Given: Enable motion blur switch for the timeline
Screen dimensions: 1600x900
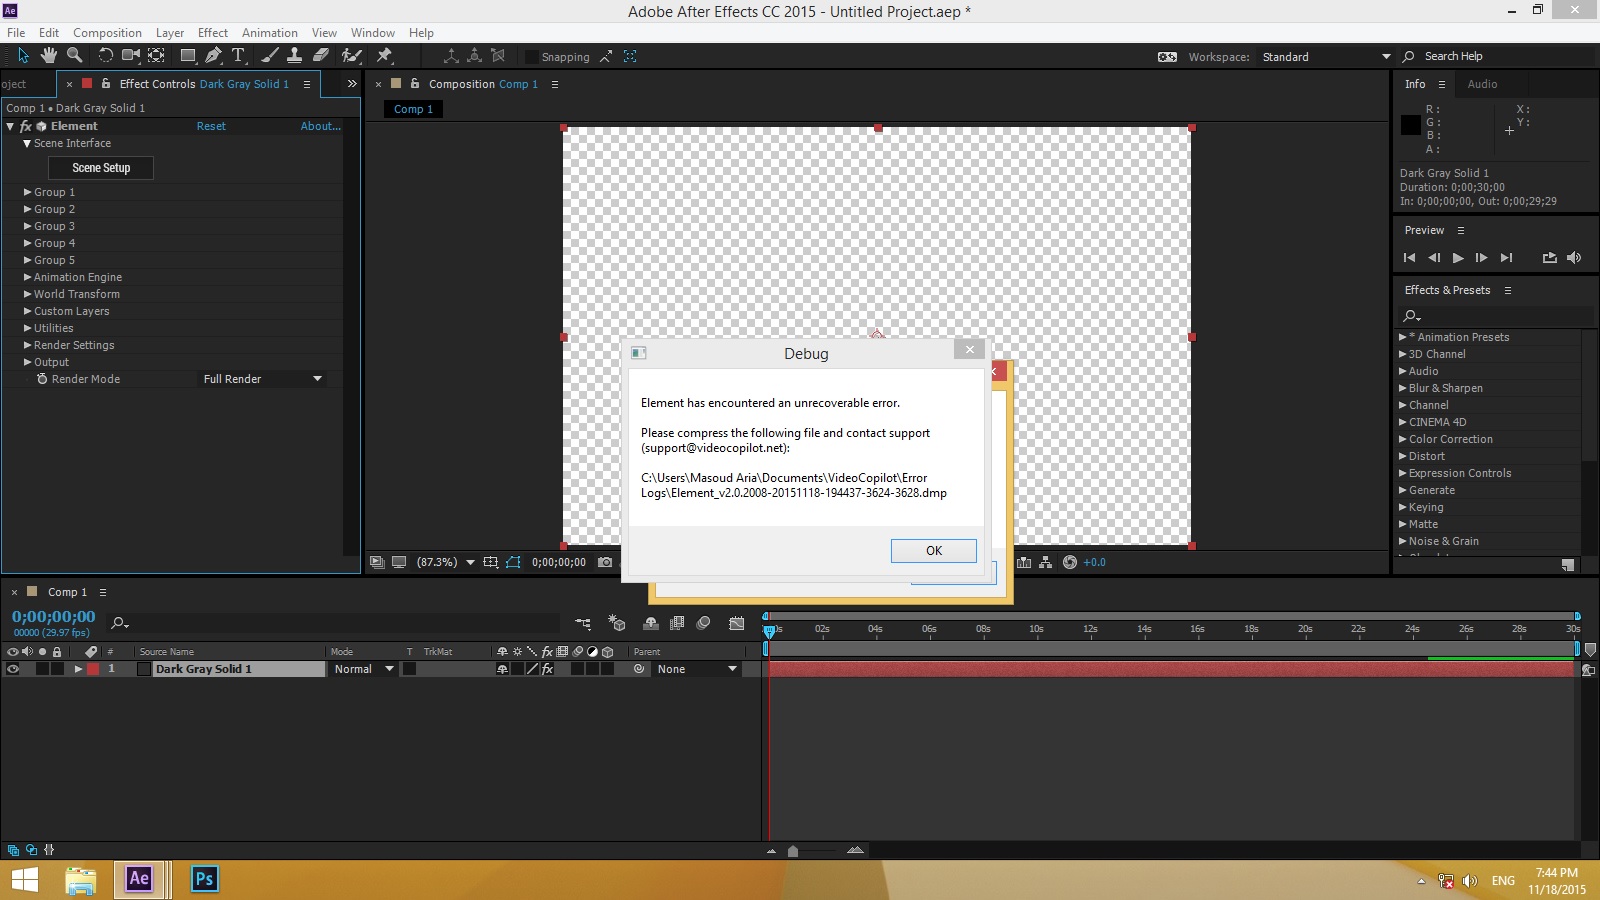Looking at the screenshot, I should click(704, 623).
